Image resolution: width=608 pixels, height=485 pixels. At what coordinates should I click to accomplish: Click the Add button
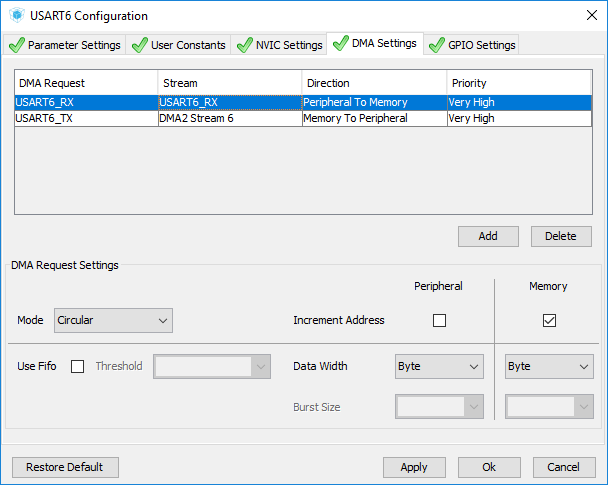(488, 236)
